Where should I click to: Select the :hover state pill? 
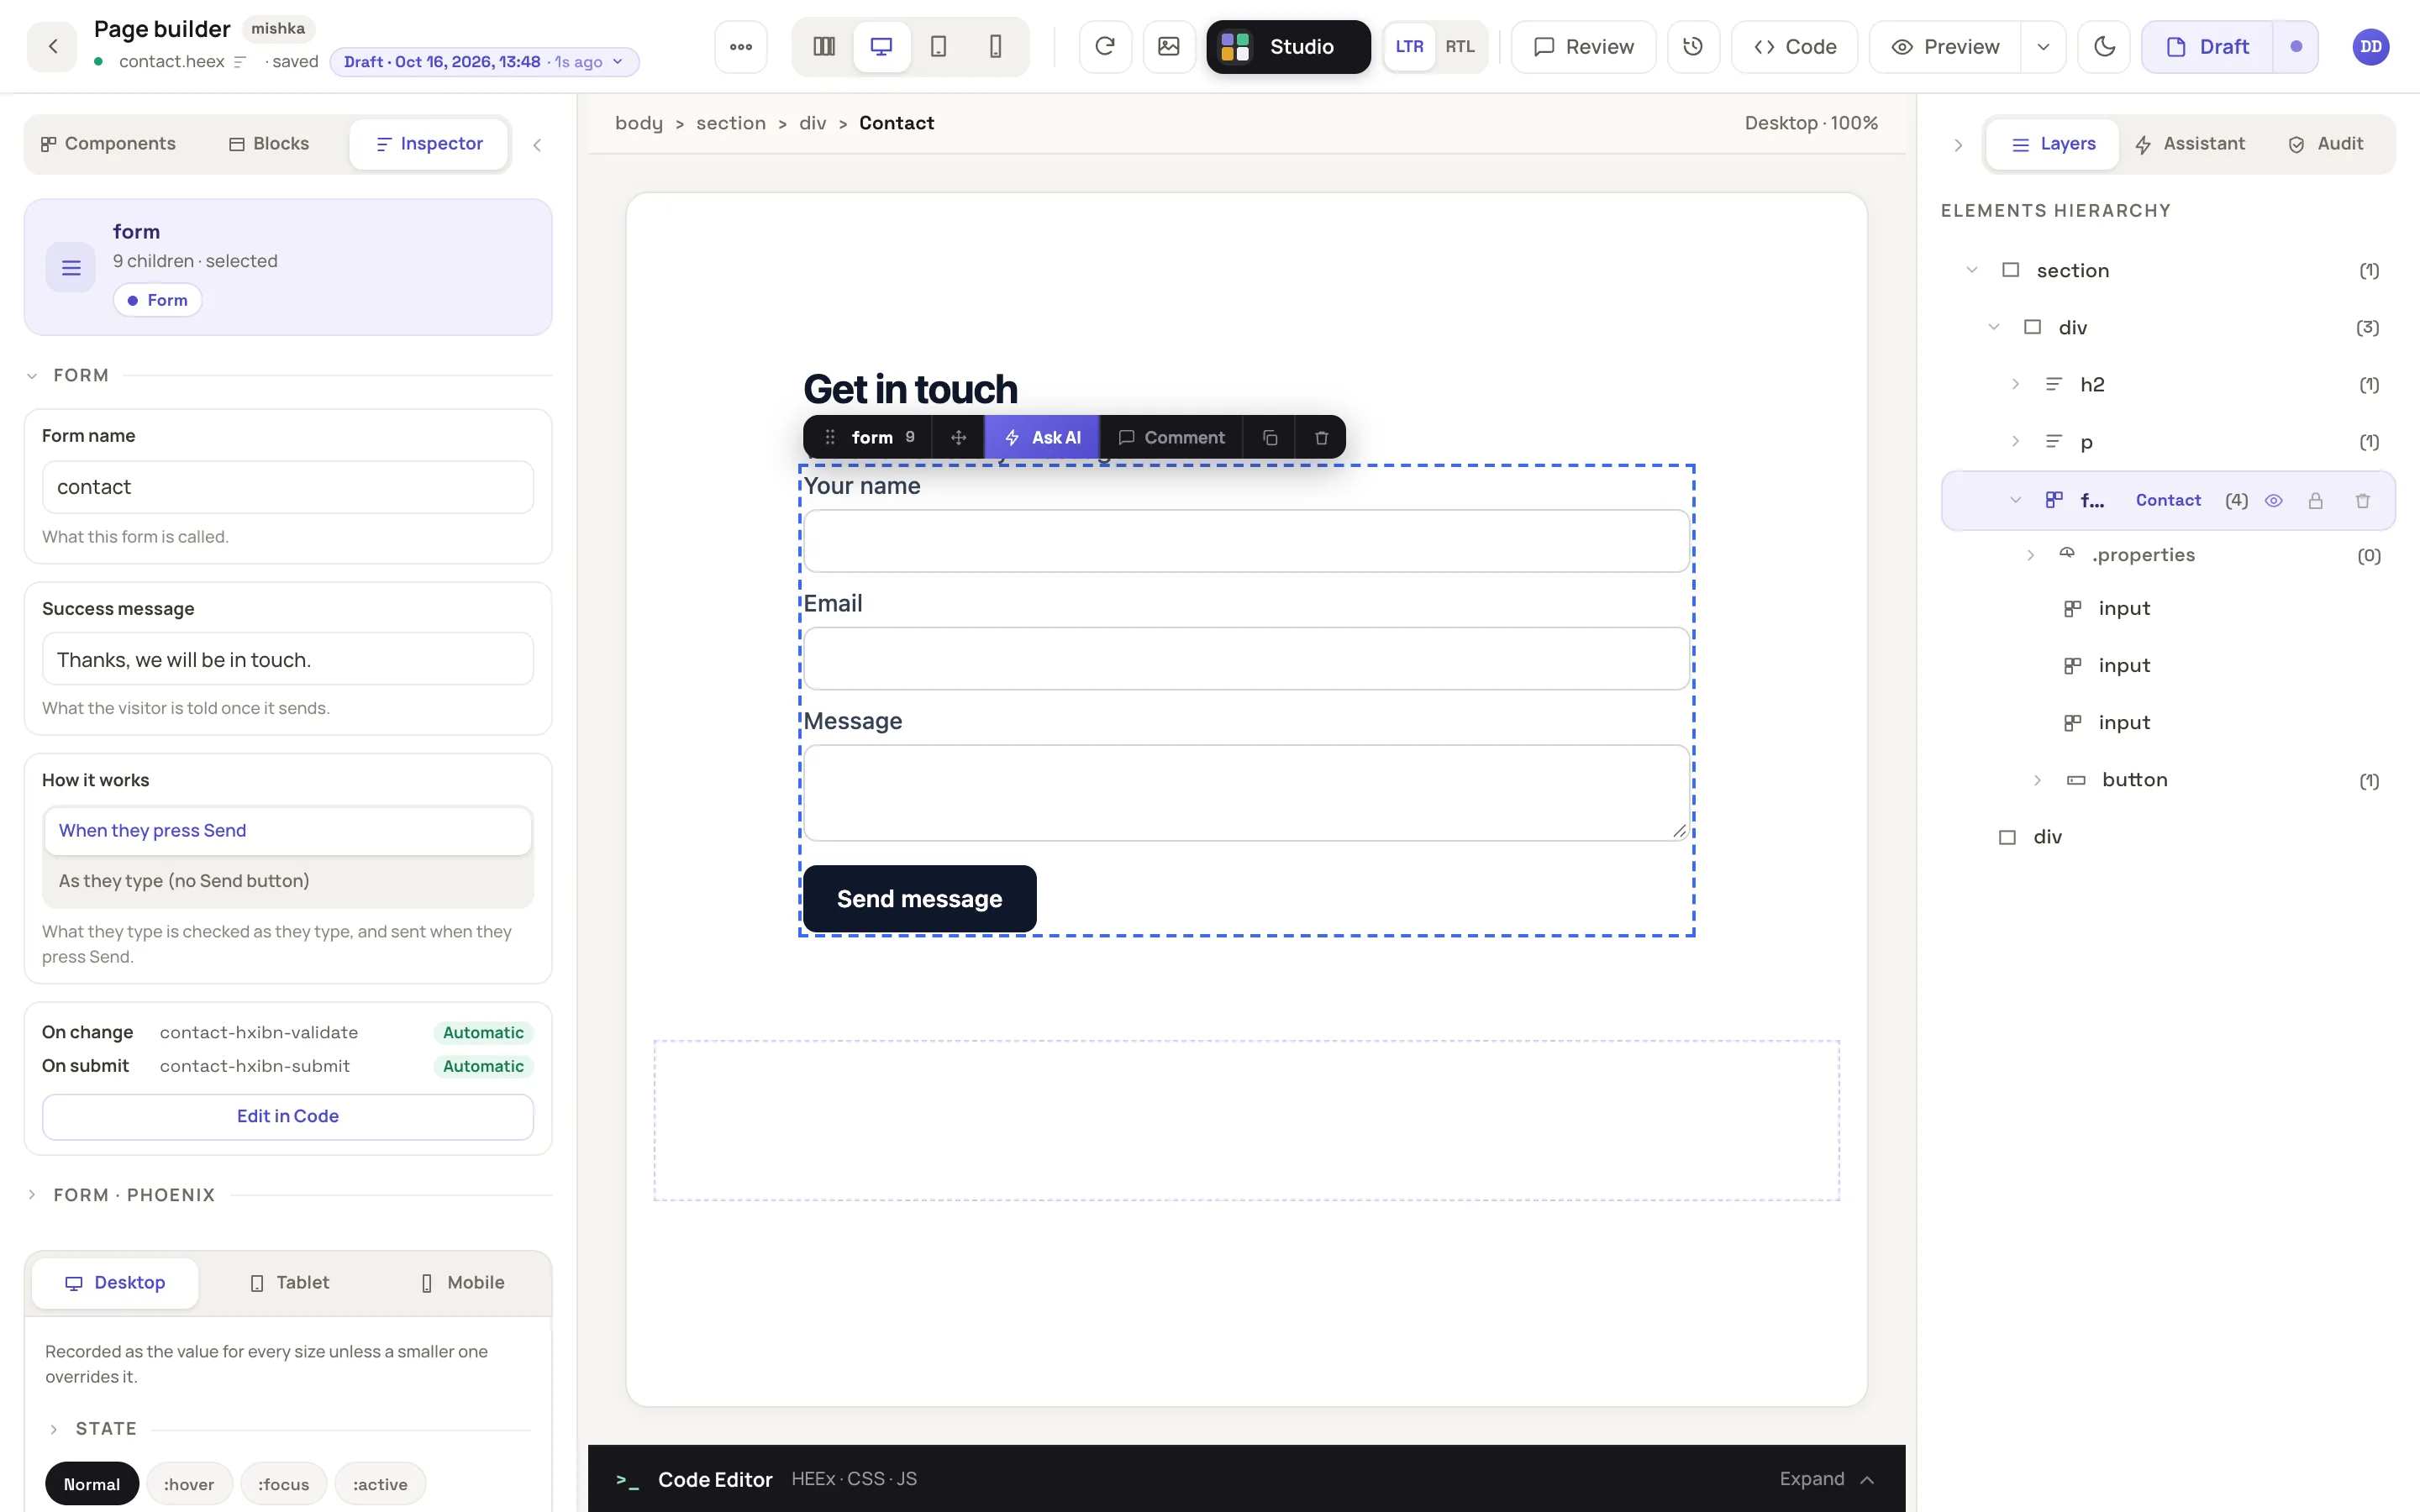[x=189, y=1484]
